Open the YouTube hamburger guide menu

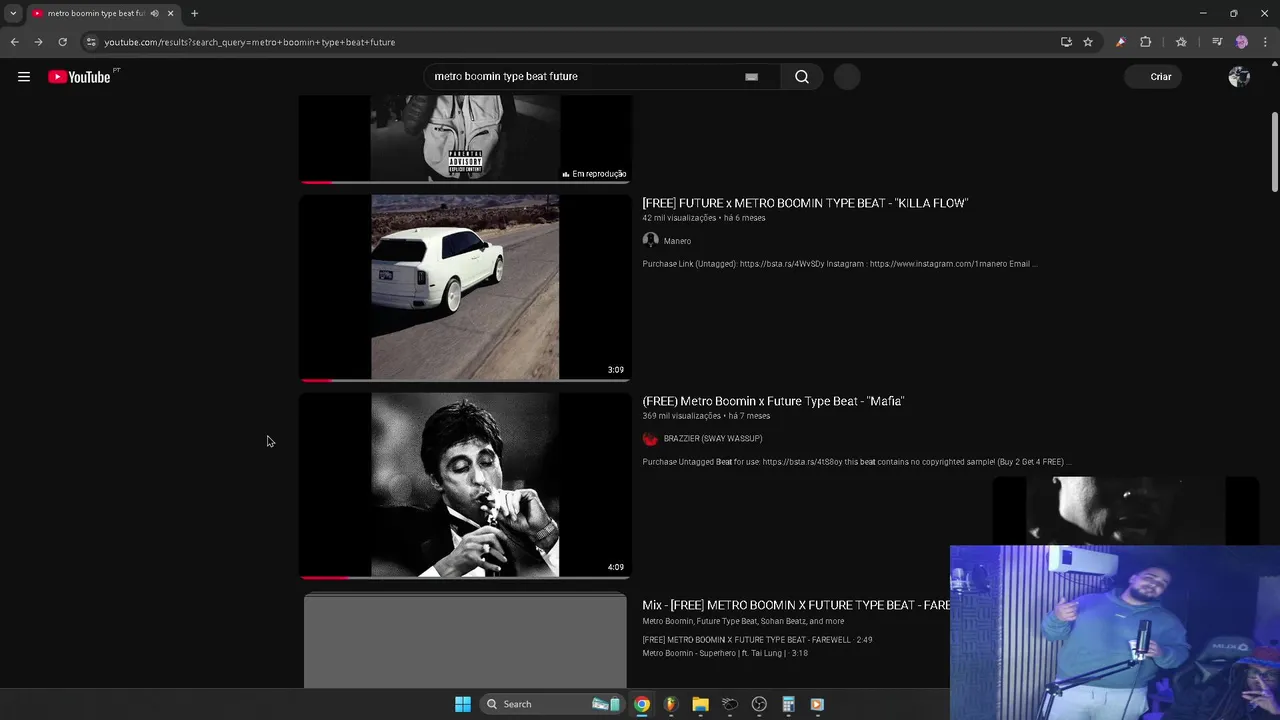tap(24, 77)
